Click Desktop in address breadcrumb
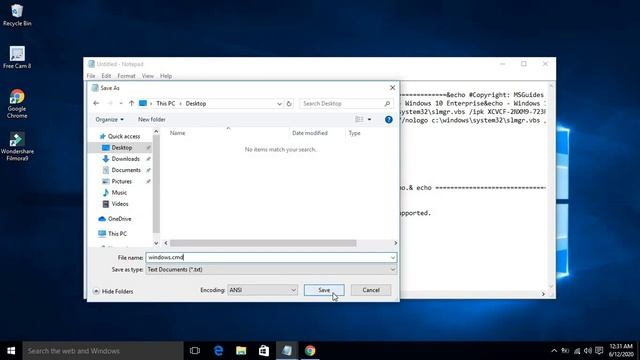Image resolution: width=640 pixels, height=360 pixels. [x=196, y=104]
